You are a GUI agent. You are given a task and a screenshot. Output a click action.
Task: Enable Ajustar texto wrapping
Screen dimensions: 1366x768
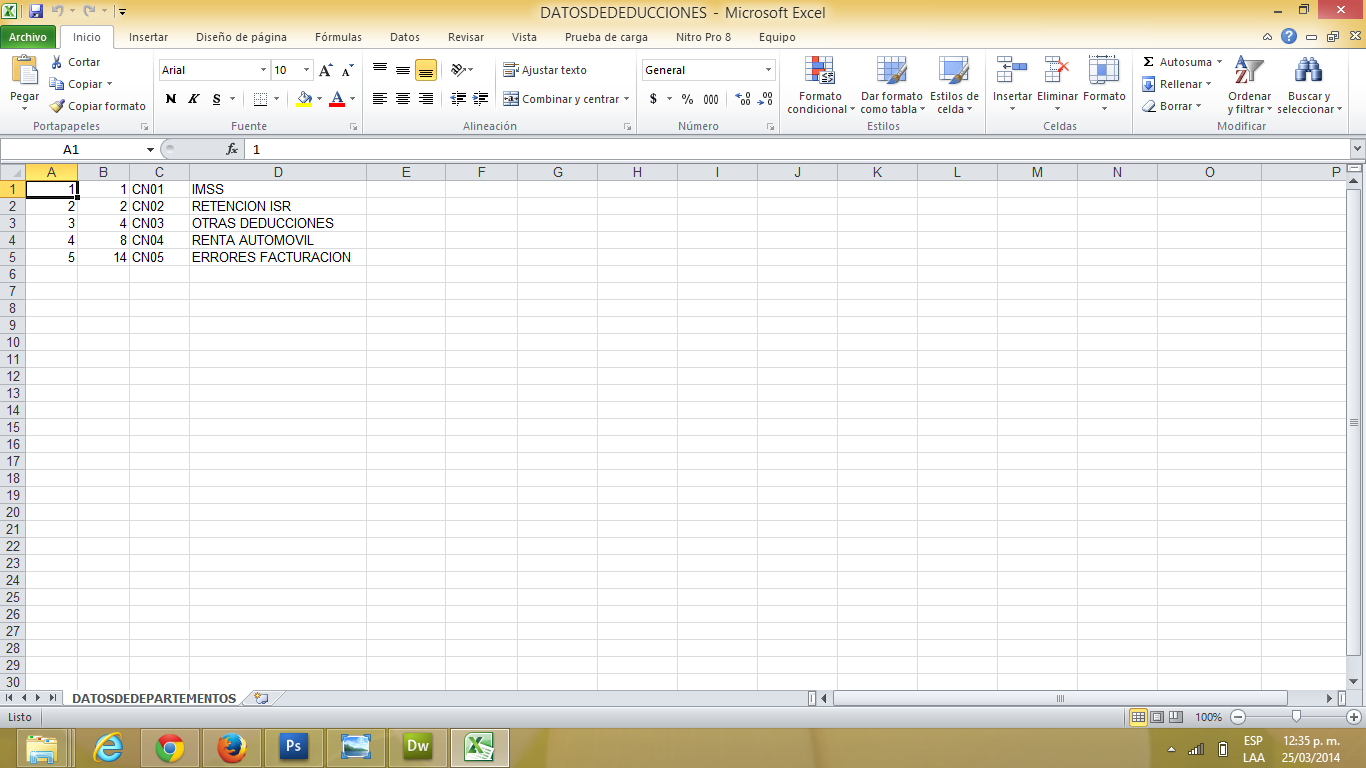tap(545, 70)
